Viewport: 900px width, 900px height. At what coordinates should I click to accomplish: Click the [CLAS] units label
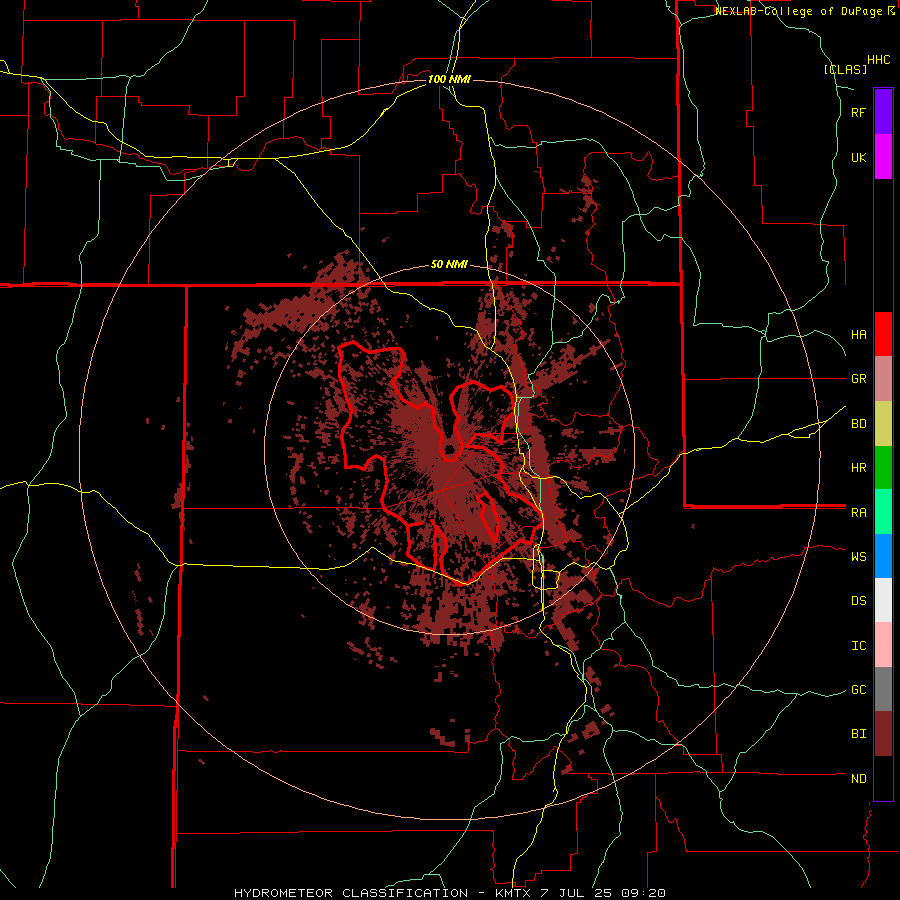coord(845,69)
